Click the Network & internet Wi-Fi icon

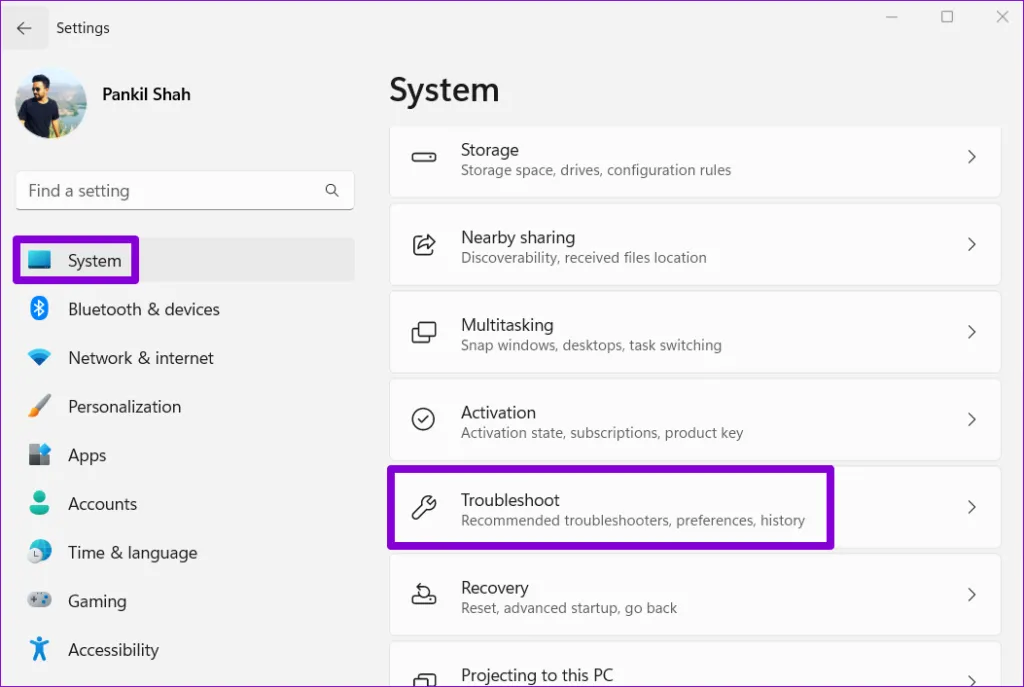(x=39, y=358)
